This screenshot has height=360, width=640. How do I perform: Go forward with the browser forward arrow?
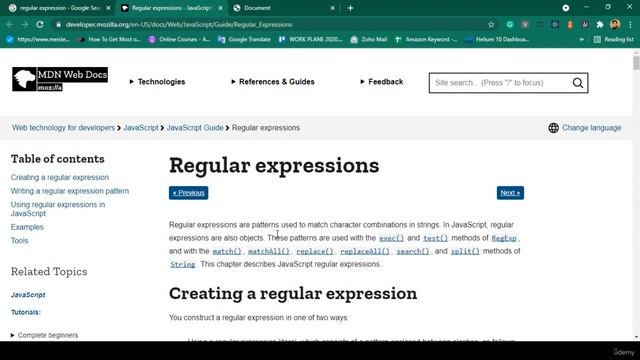[x=24, y=24]
